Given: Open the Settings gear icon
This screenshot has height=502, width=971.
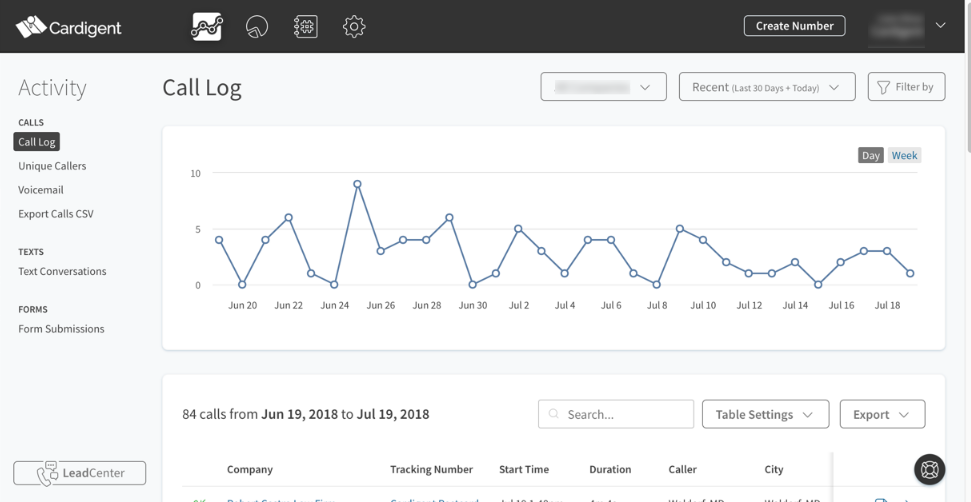Looking at the screenshot, I should (x=354, y=27).
